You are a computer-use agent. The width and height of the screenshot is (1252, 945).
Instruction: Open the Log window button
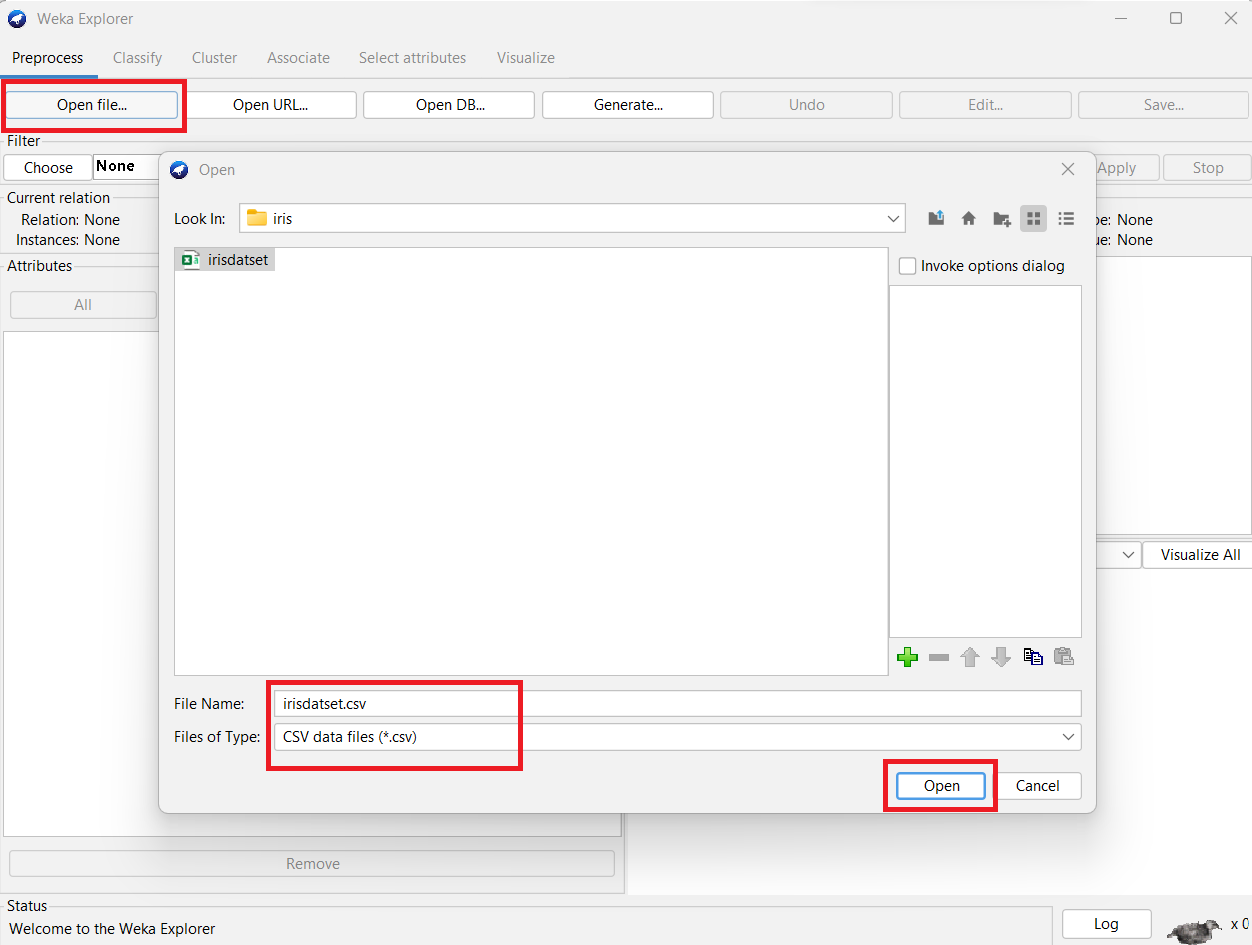1106,924
